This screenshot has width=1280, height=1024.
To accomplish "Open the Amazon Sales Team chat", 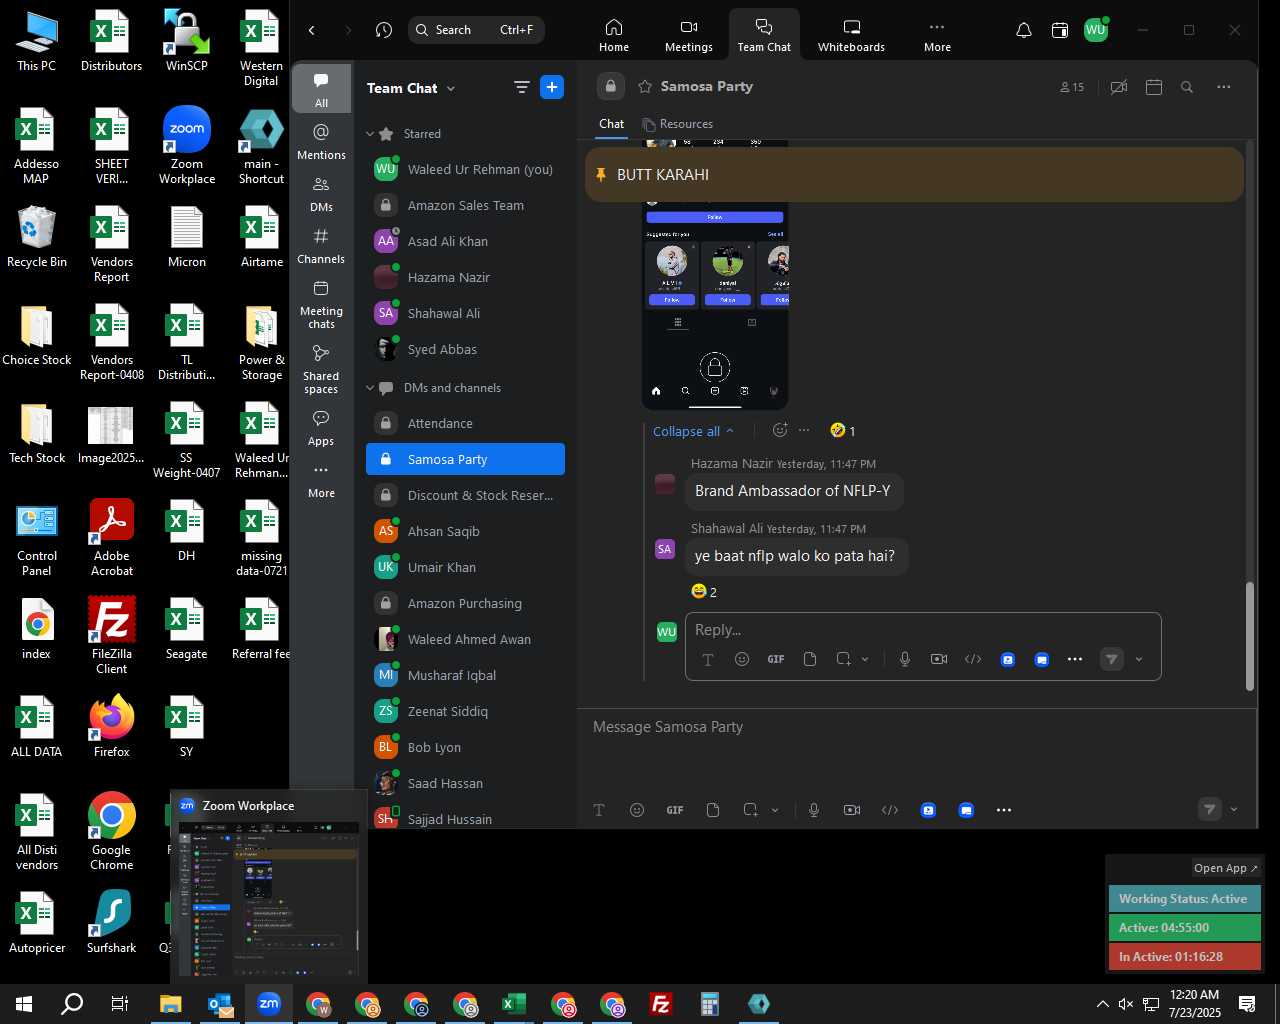I will pyautogui.click(x=465, y=205).
